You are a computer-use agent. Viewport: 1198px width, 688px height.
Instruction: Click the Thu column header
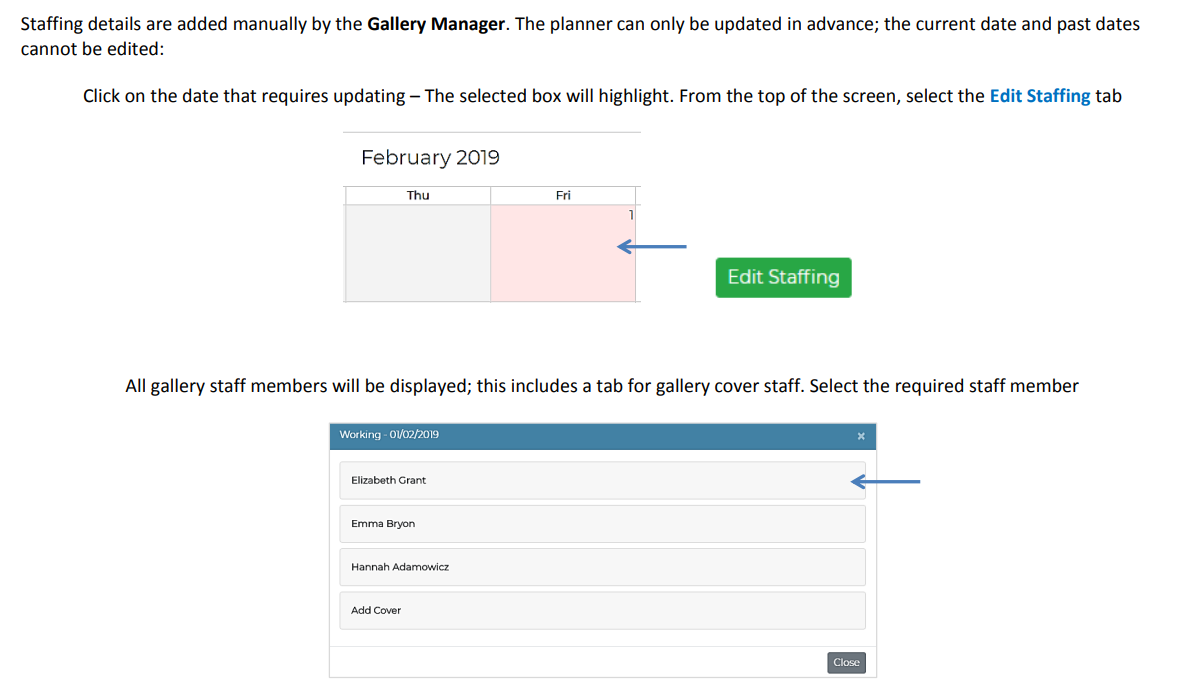(418, 195)
